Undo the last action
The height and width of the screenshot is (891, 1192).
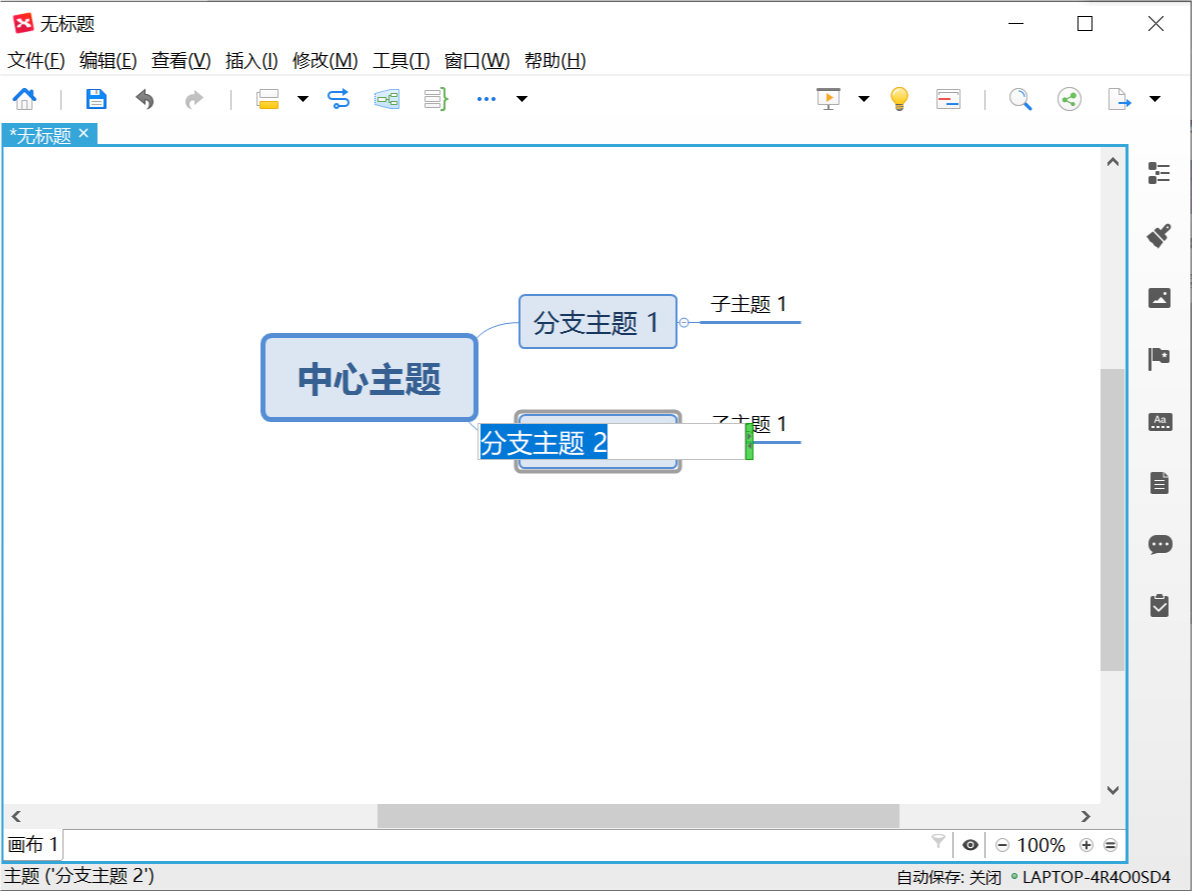point(144,99)
